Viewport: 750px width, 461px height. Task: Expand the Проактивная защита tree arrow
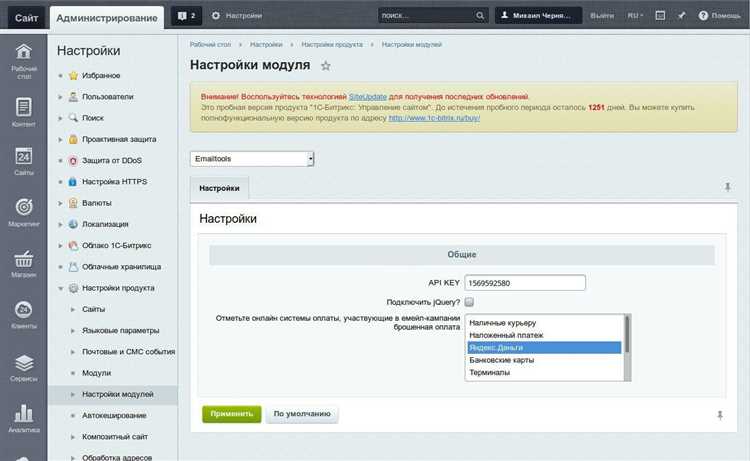point(60,140)
